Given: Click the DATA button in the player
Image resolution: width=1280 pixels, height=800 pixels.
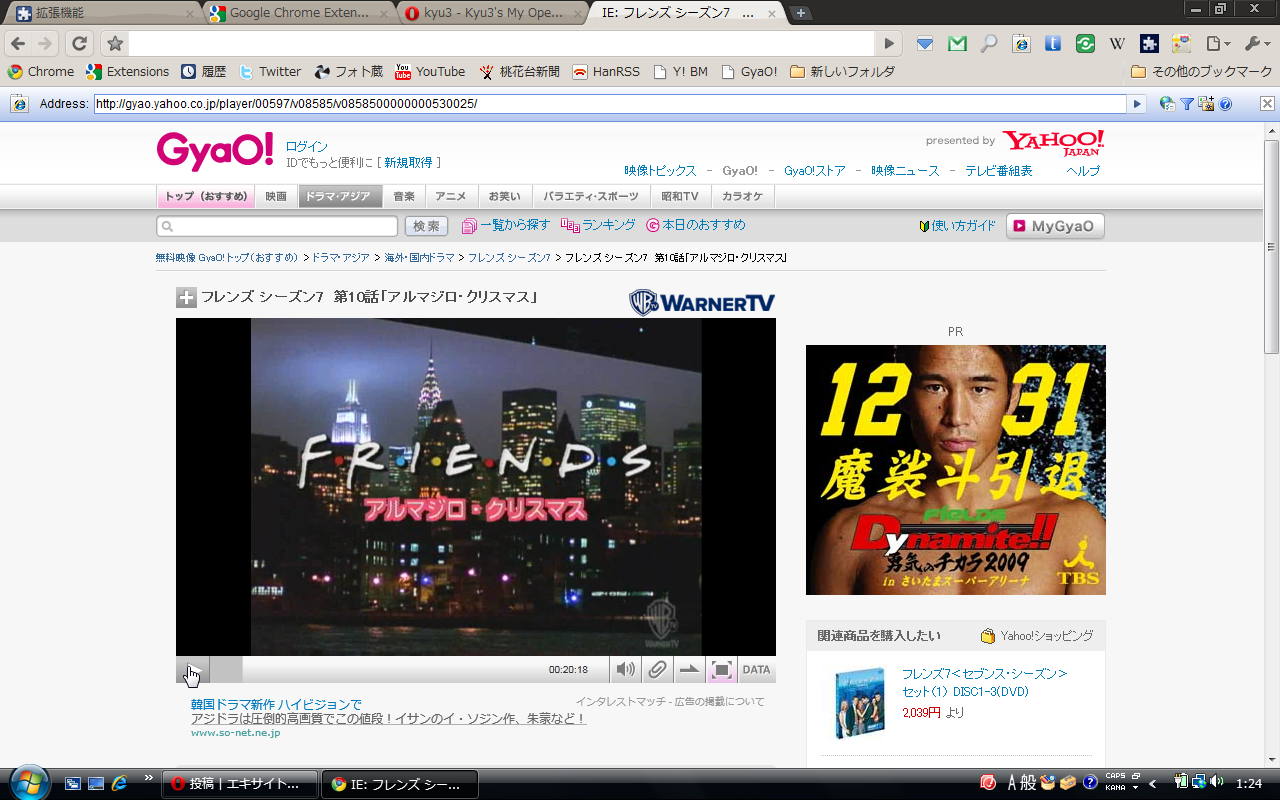Looking at the screenshot, I should click(757, 670).
